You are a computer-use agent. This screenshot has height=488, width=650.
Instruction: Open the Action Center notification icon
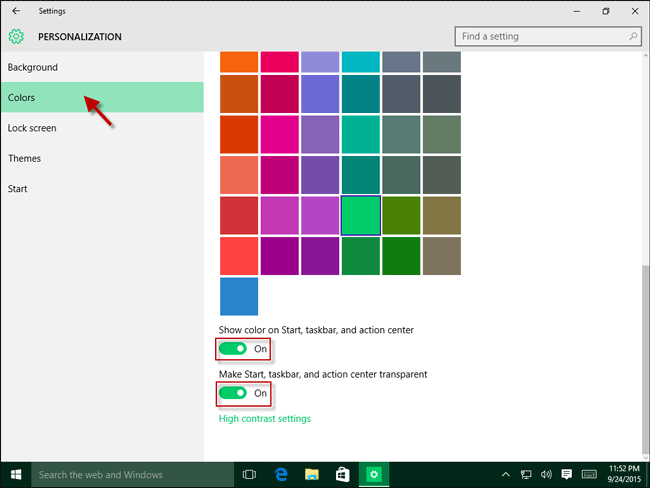pyautogui.click(x=567, y=474)
